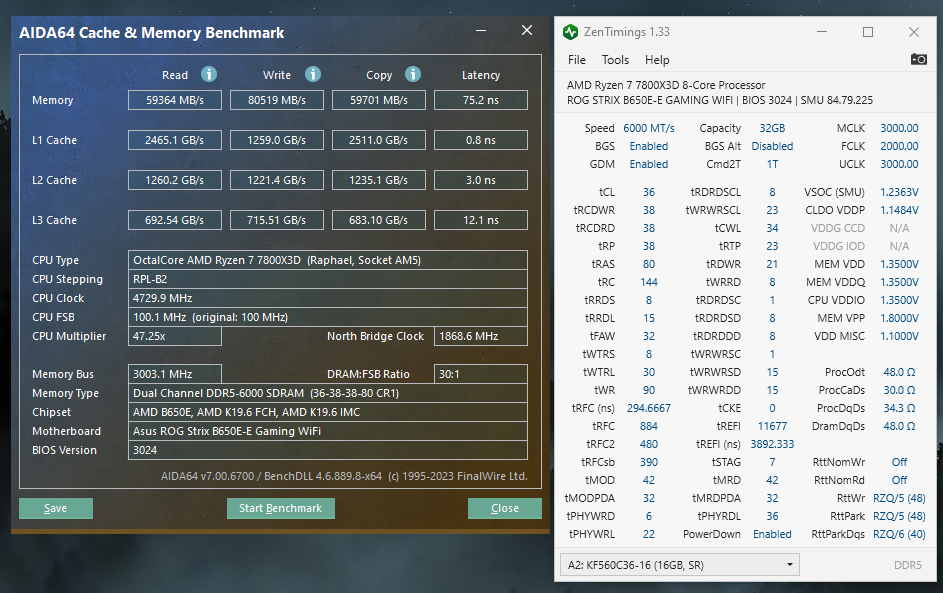Close the AIDA64 window with the X
The image size is (943, 593).
click(x=527, y=30)
